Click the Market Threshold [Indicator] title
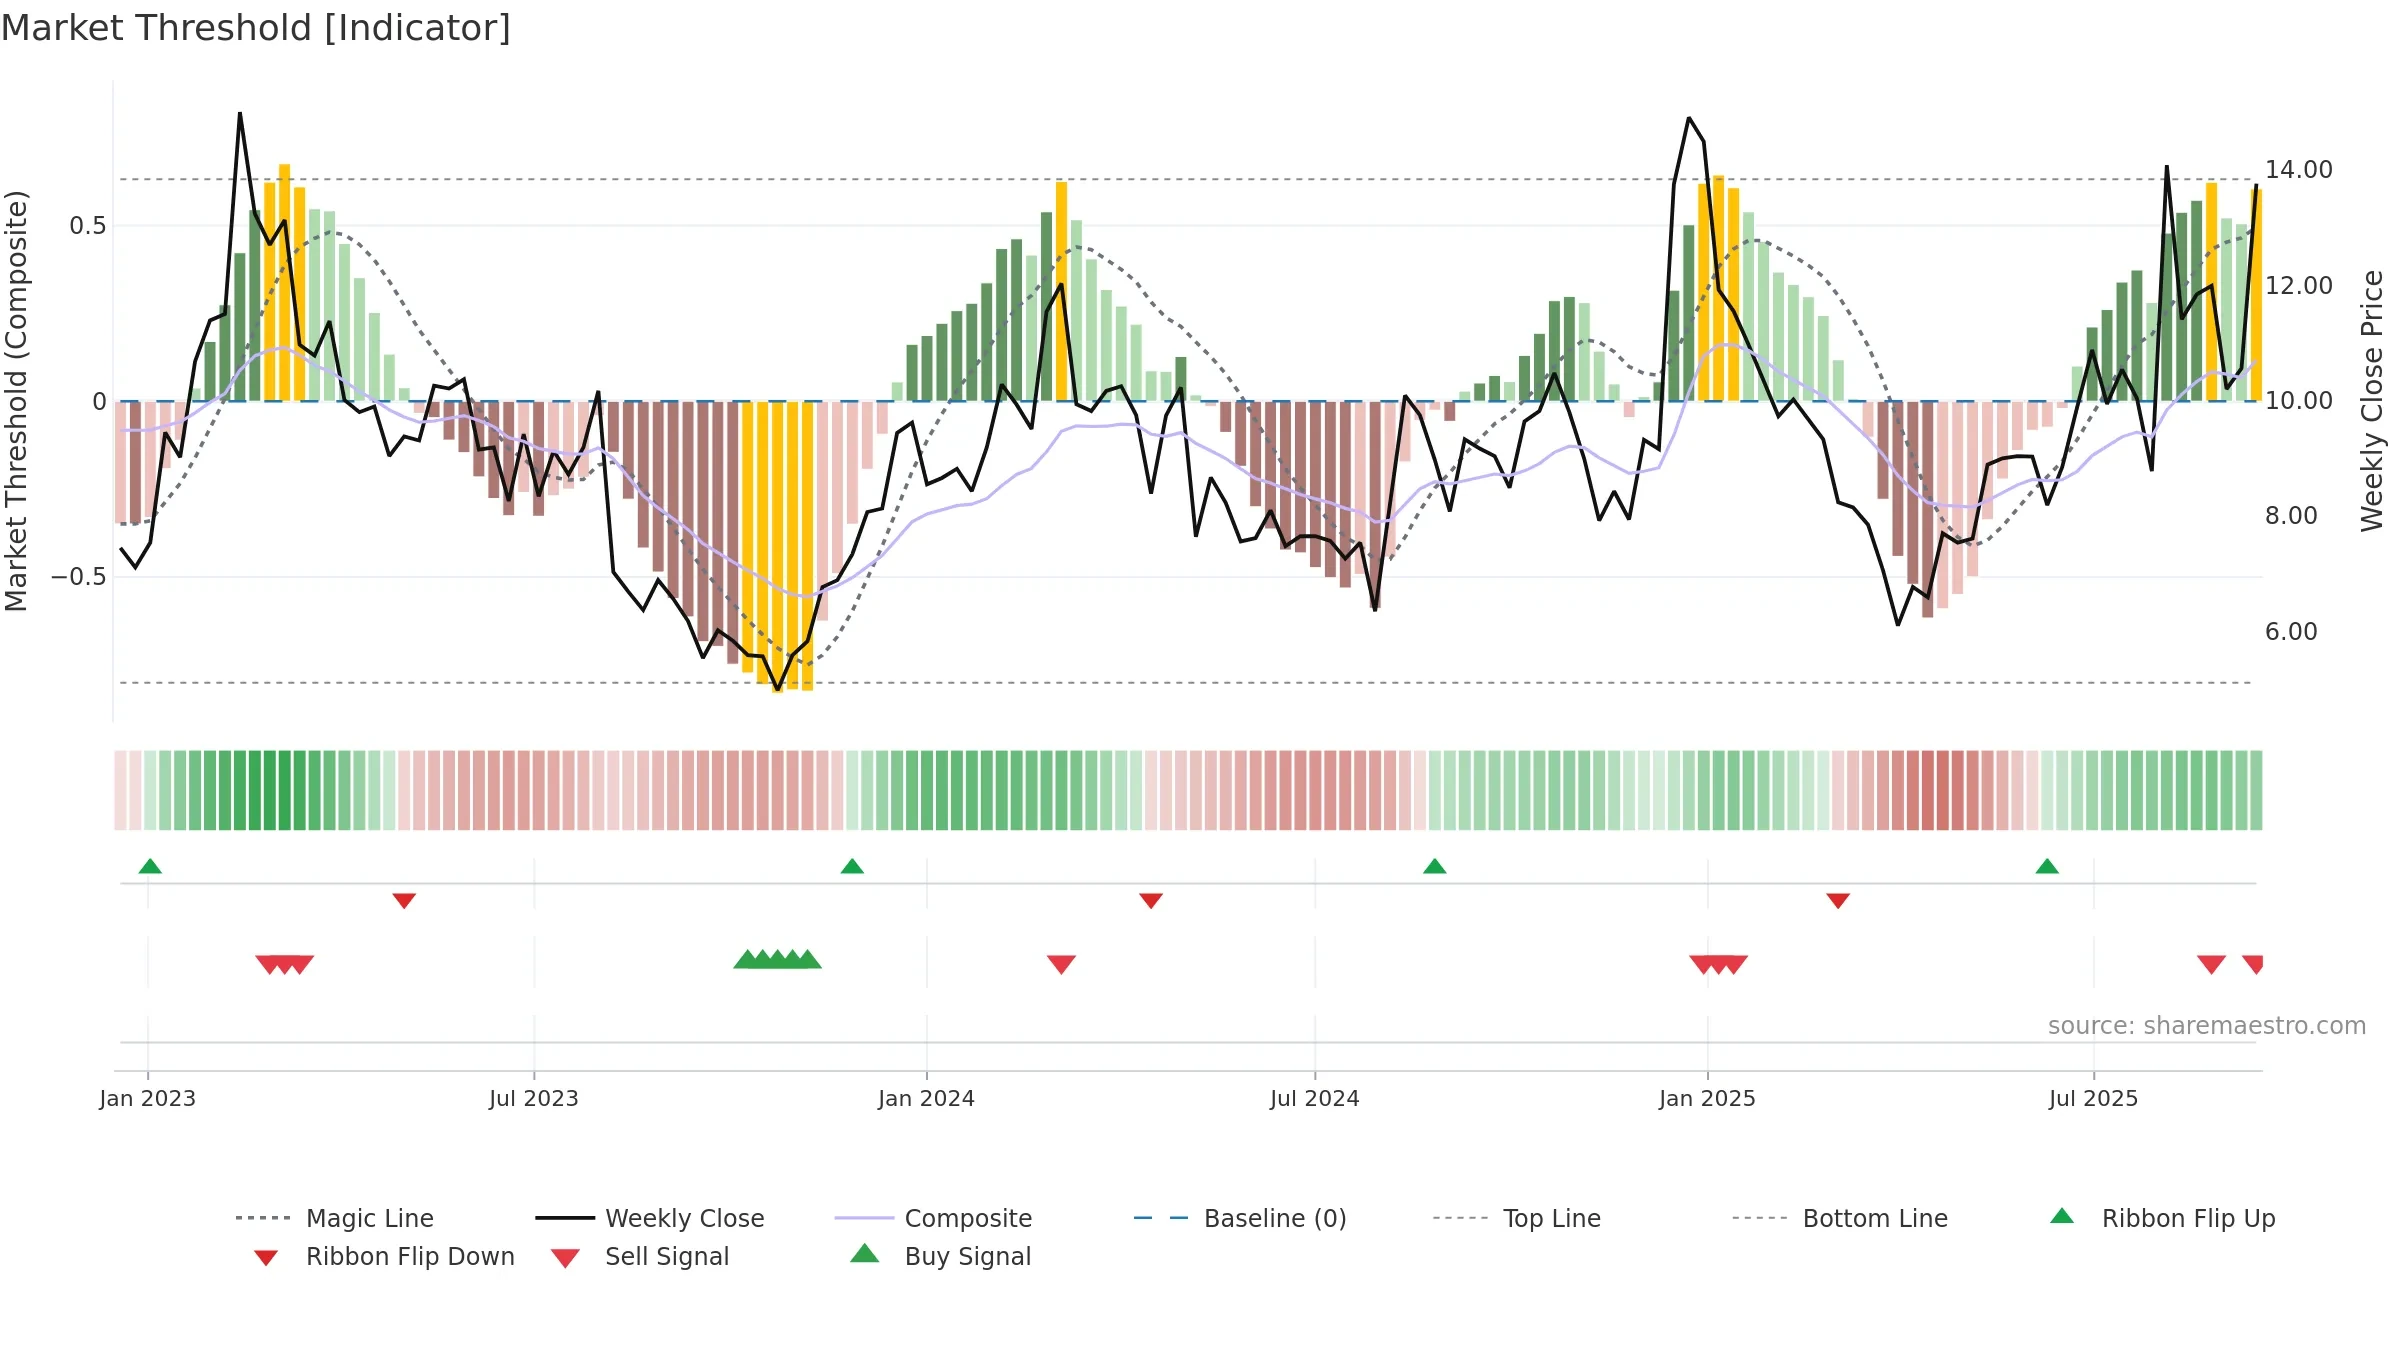2400x1350 pixels. (256, 28)
